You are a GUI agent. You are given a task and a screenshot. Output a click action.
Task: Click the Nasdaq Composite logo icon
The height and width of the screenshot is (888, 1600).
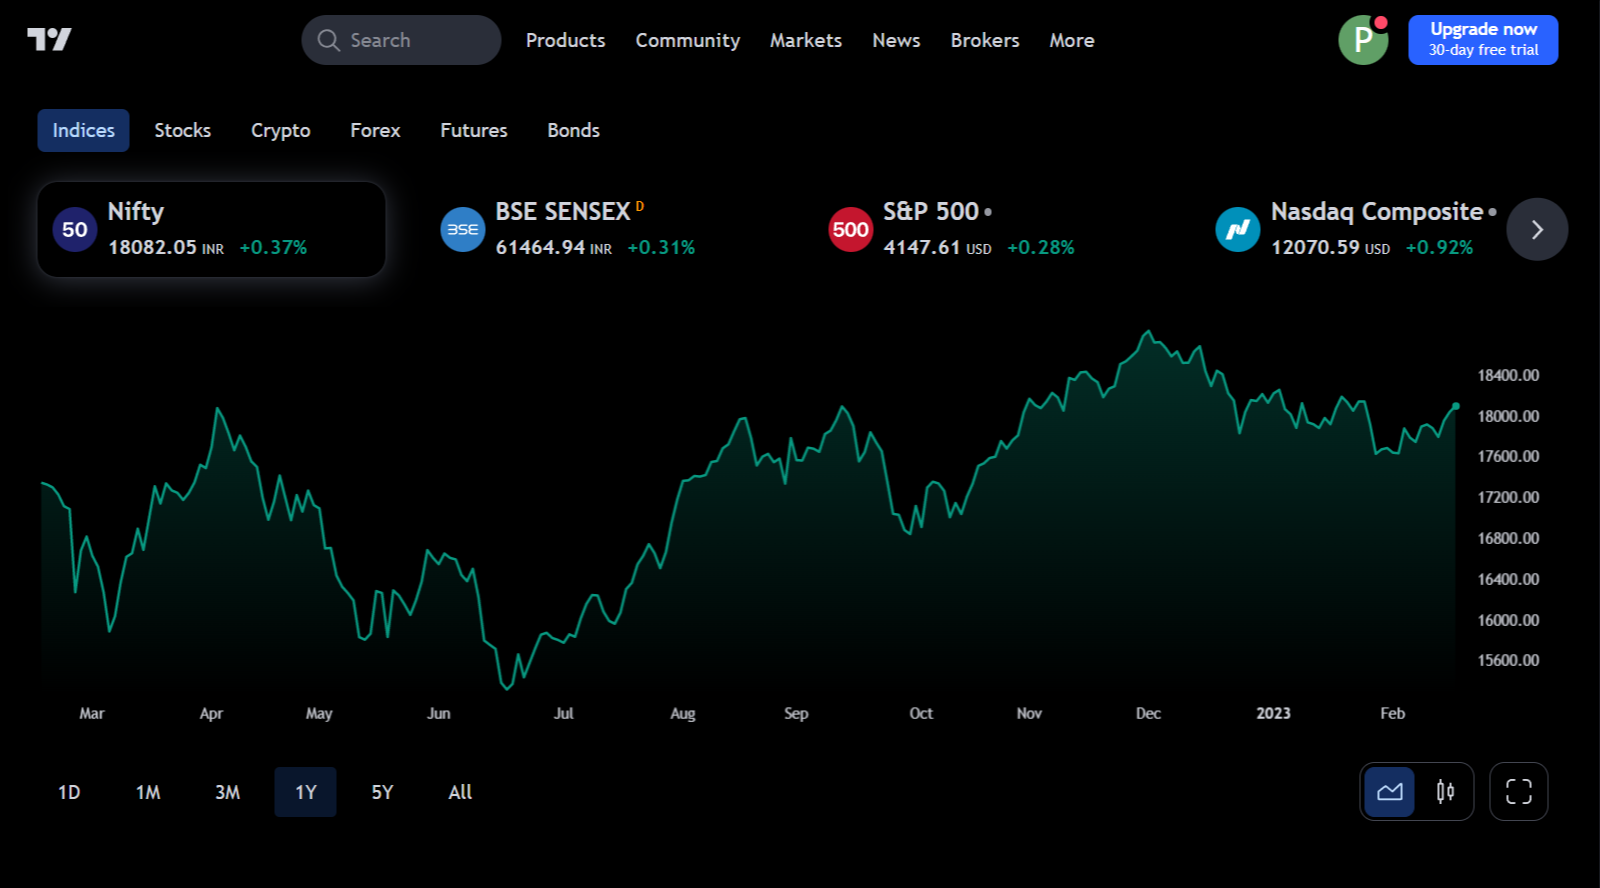pos(1238,229)
